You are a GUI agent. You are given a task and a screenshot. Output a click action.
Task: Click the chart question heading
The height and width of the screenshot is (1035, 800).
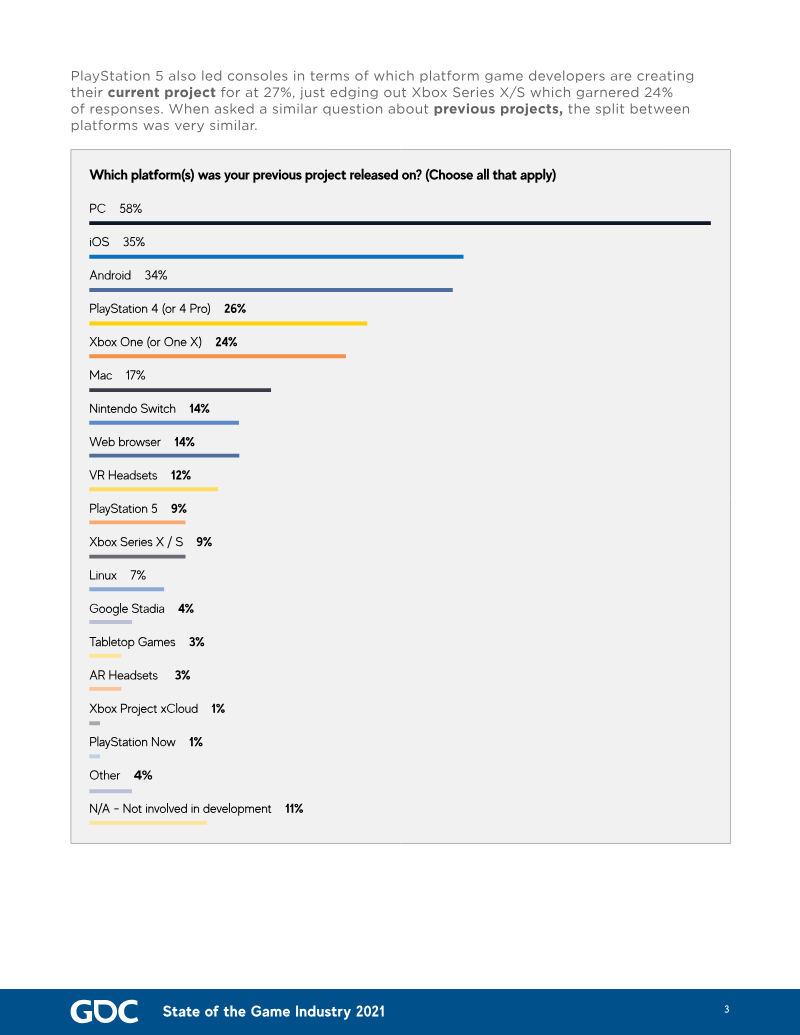(x=322, y=175)
